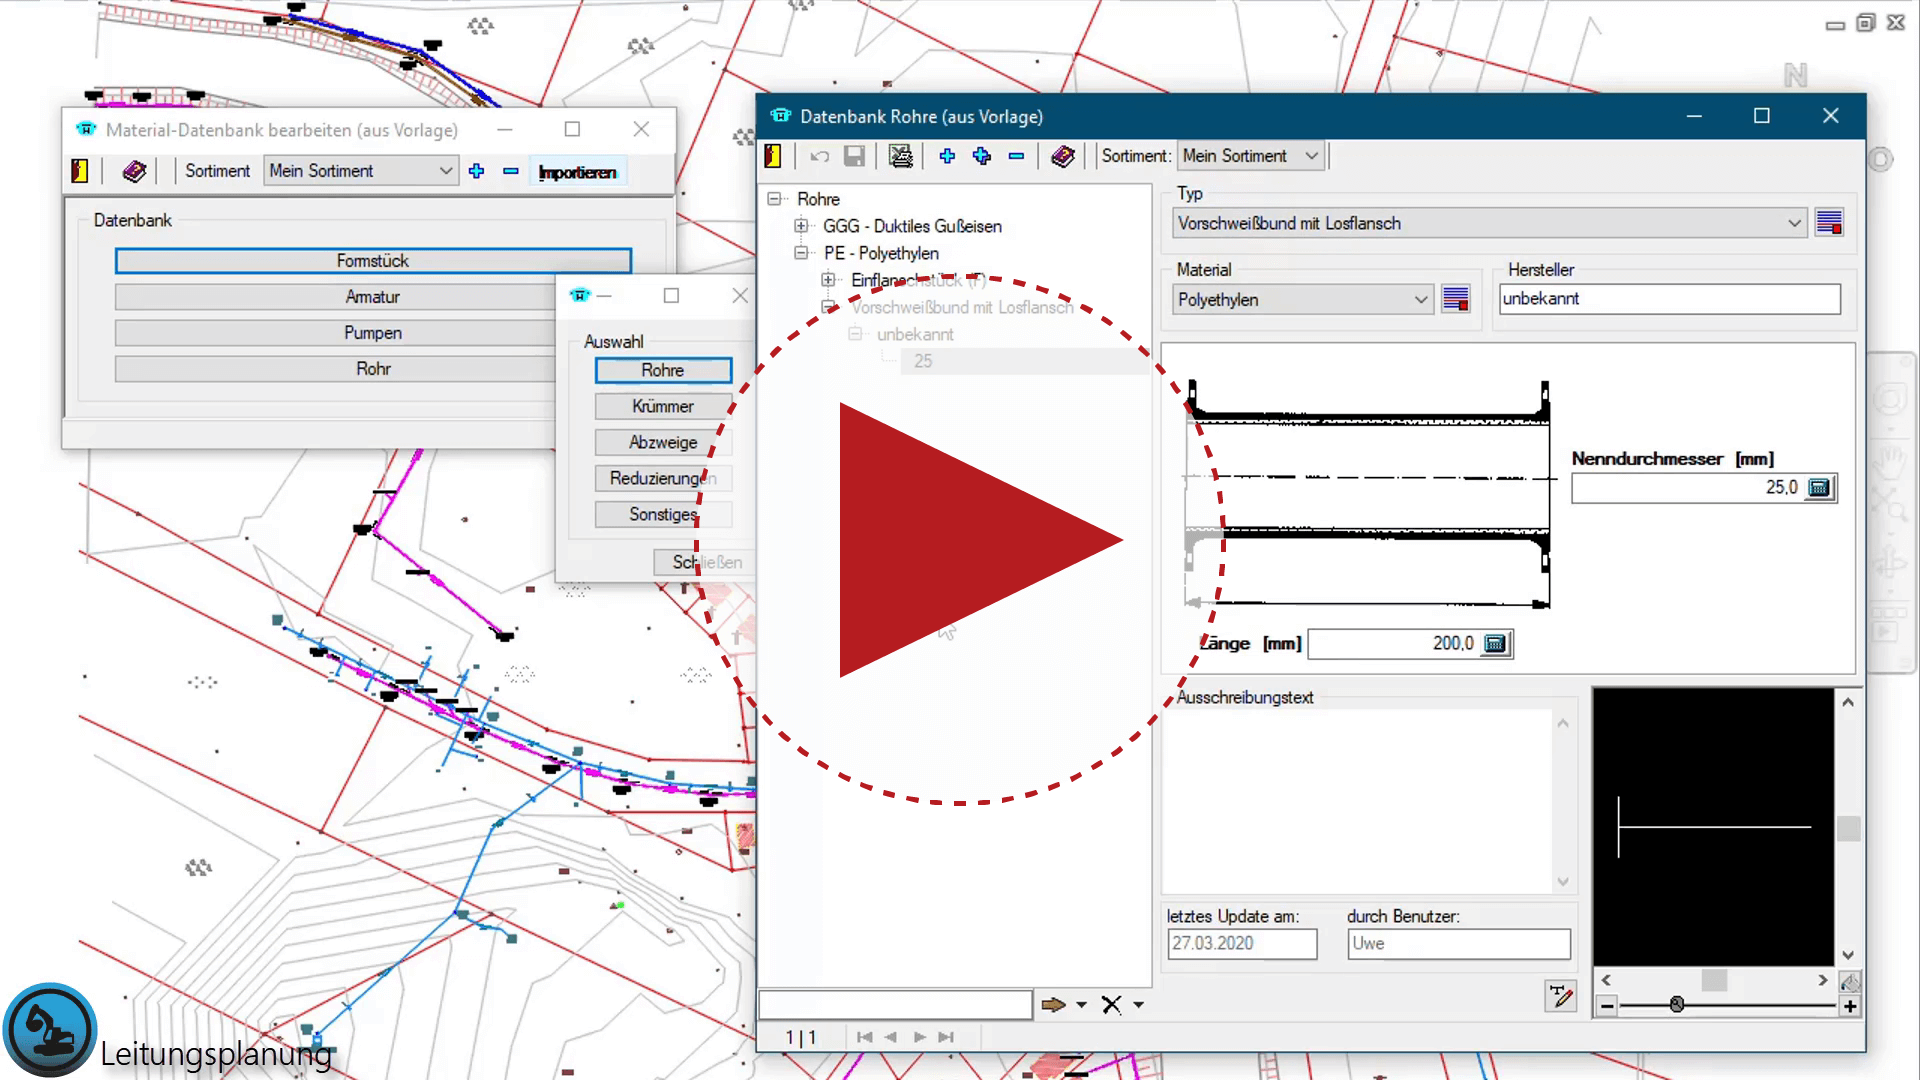Image resolution: width=1920 pixels, height=1080 pixels.
Task: Click the print/export icon in Datenbank Rohre toolbar
Action: pos(901,156)
